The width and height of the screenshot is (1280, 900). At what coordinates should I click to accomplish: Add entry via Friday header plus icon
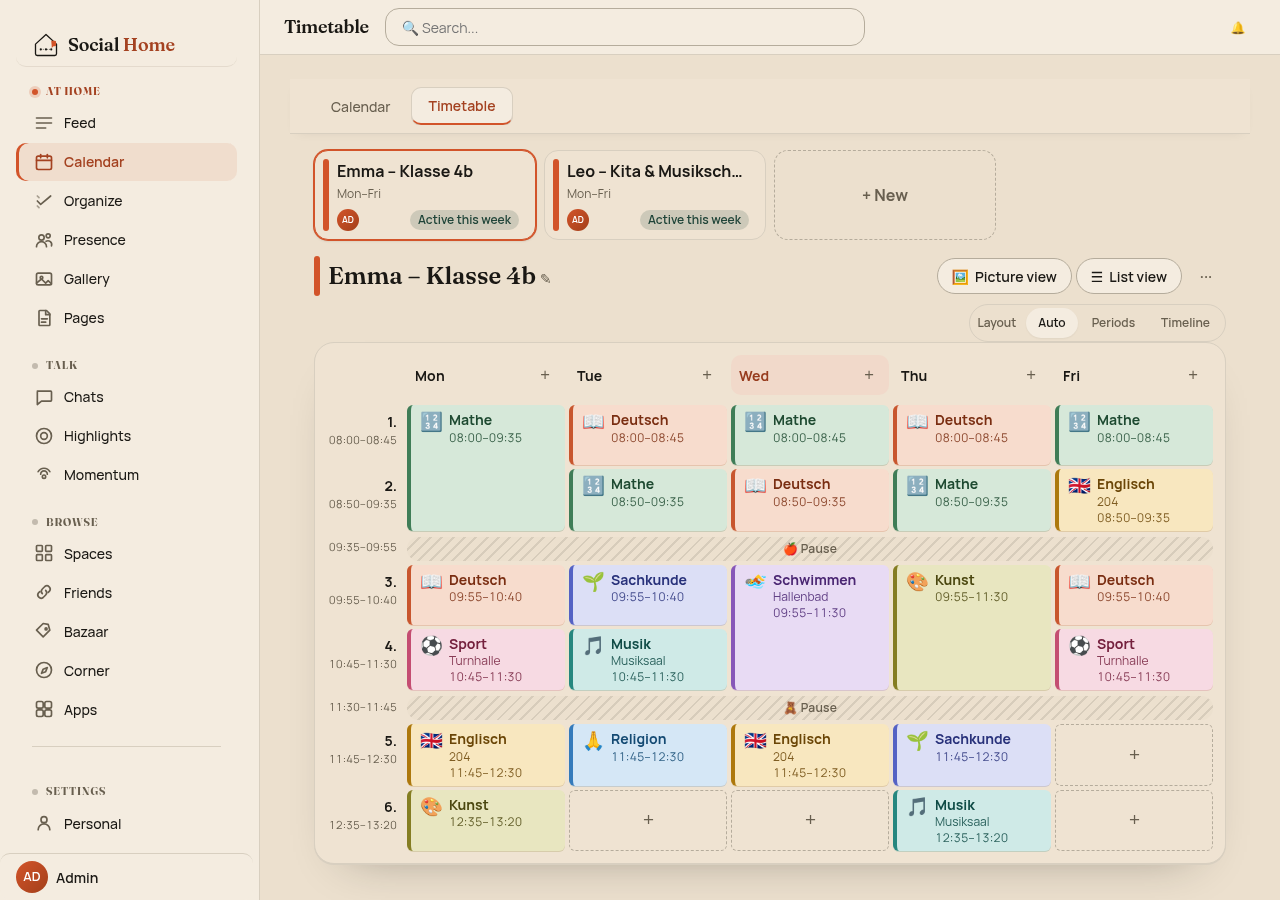click(x=1193, y=375)
